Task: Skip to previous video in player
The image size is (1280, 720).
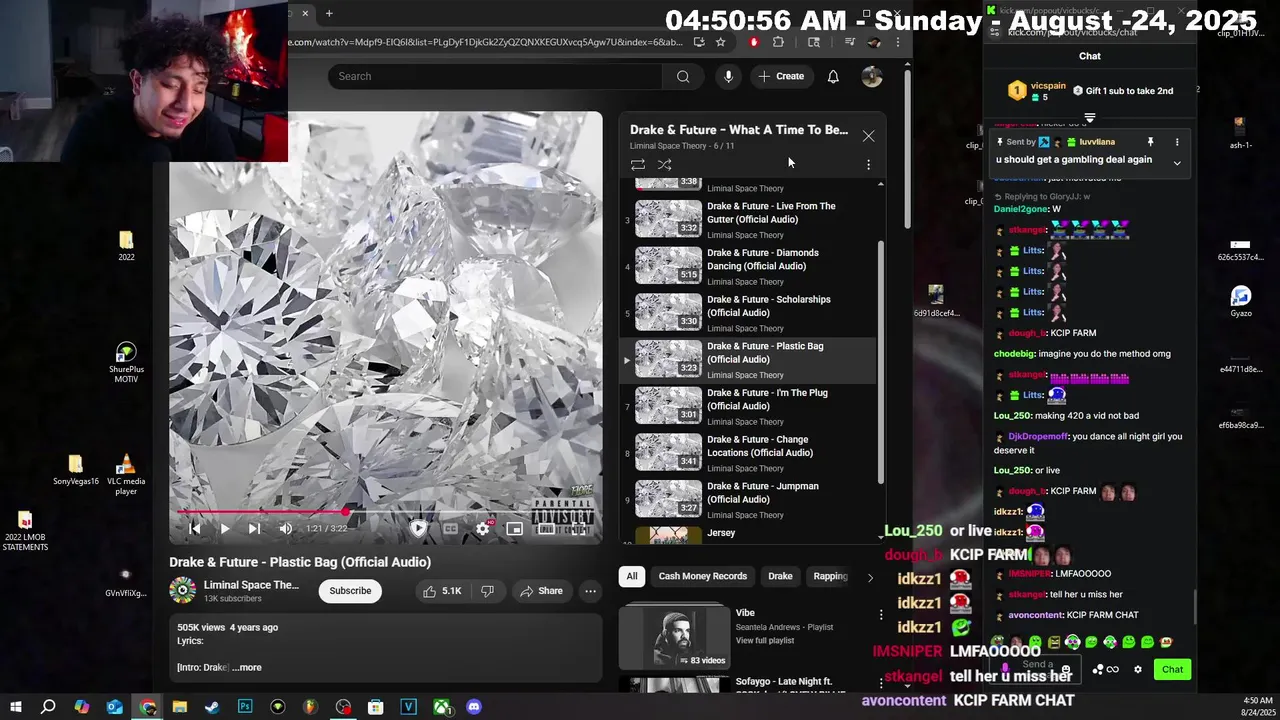Action: [195, 528]
